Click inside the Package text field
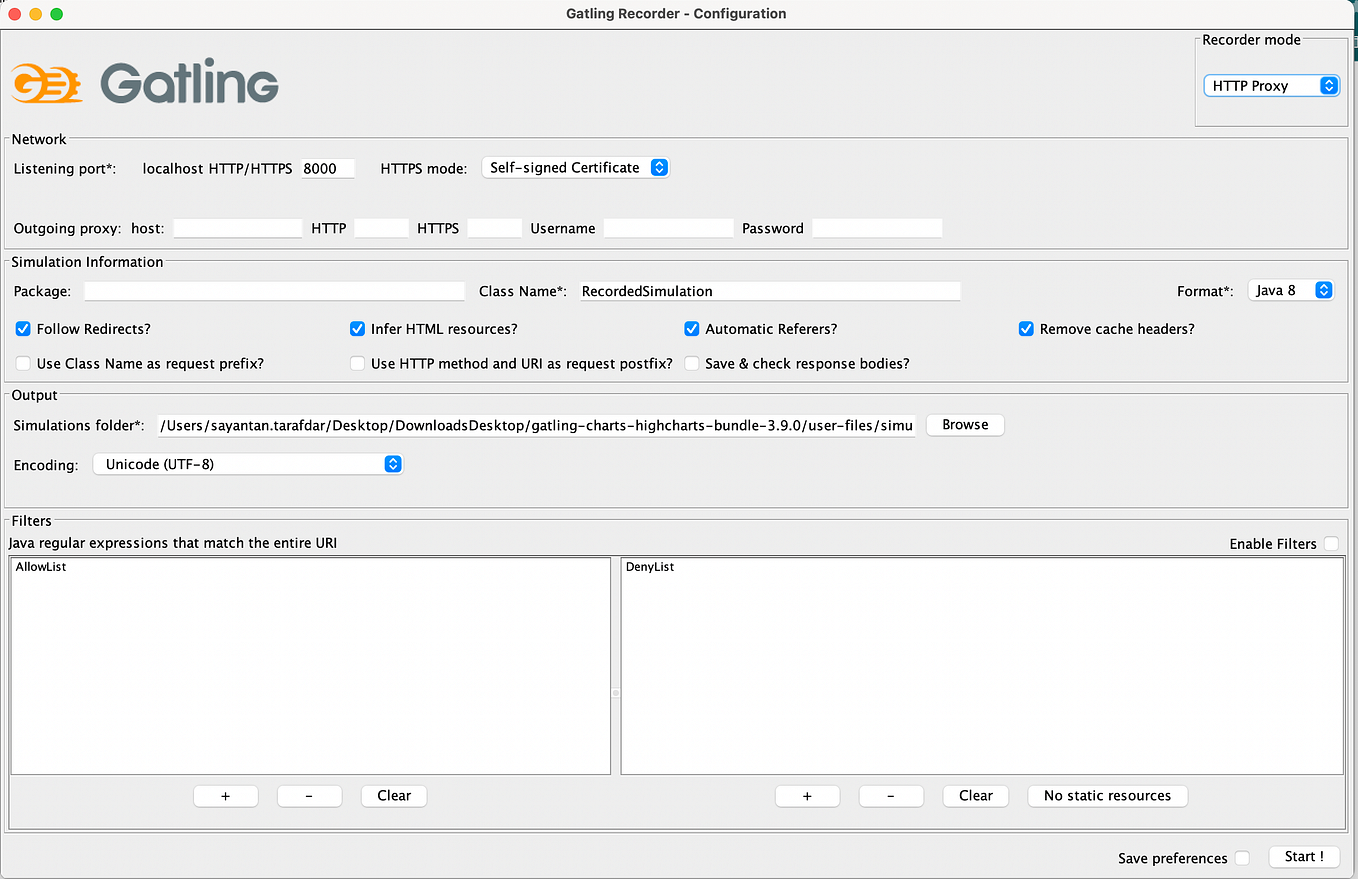 [273, 290]
